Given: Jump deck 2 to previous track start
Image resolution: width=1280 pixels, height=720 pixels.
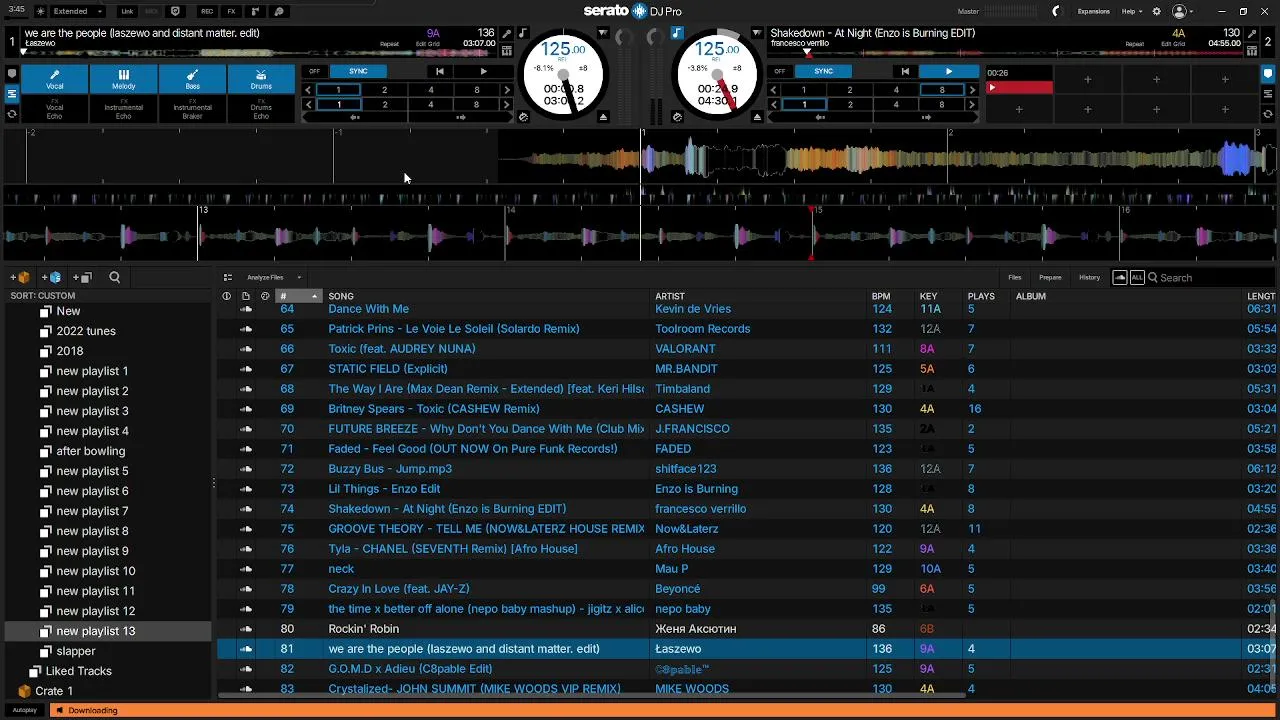Looking at the screenshot, I should (x=905, y=71).
